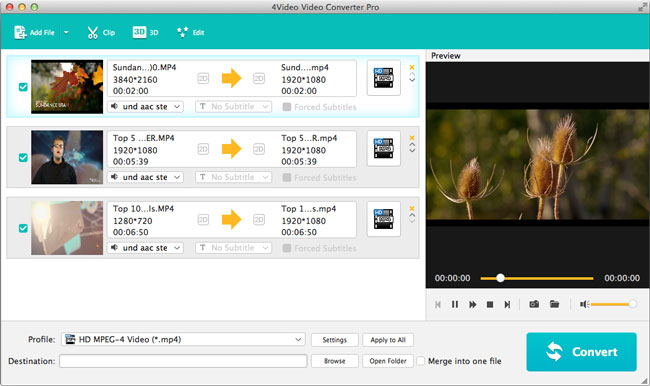Click source resolution 3840*2160 text
The image size is (650, 386).
click(135, 80)
